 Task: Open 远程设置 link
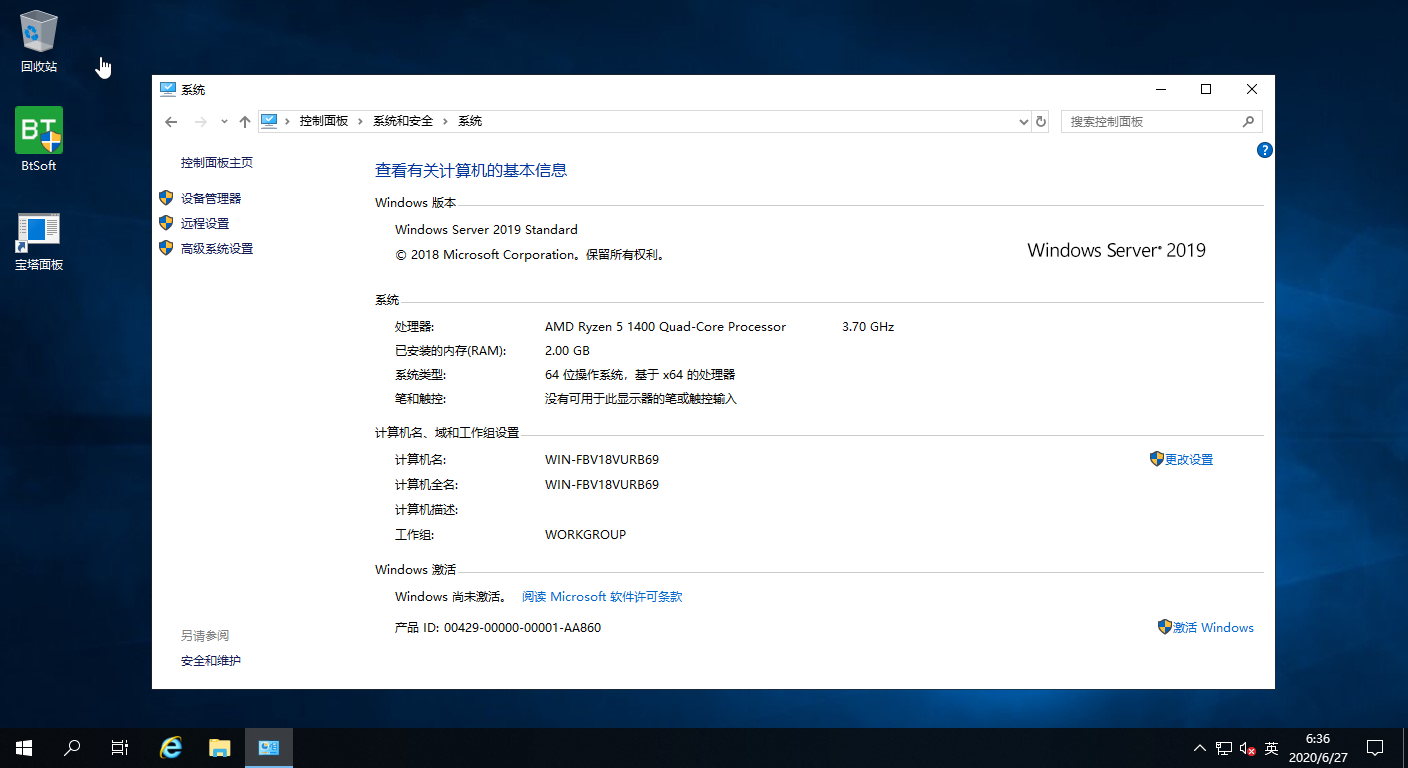[205, 223]
